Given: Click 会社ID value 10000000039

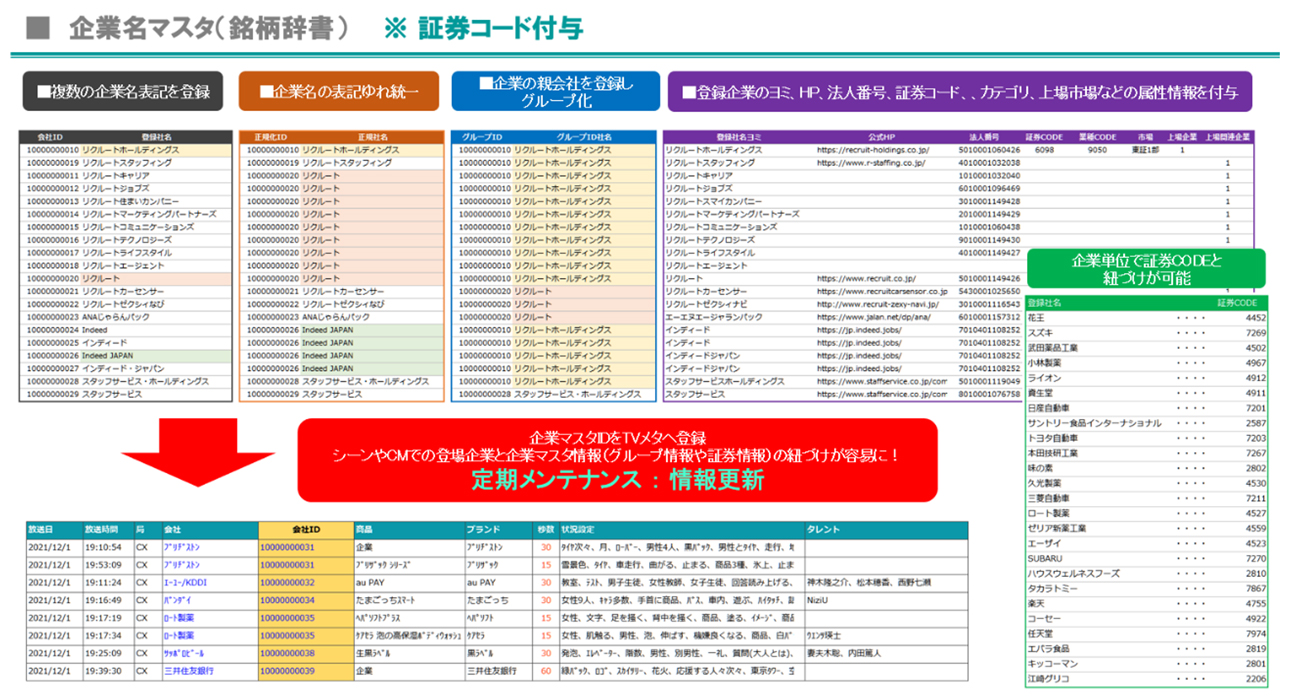Looking at the screenshot, I should [x=288, y=670].
